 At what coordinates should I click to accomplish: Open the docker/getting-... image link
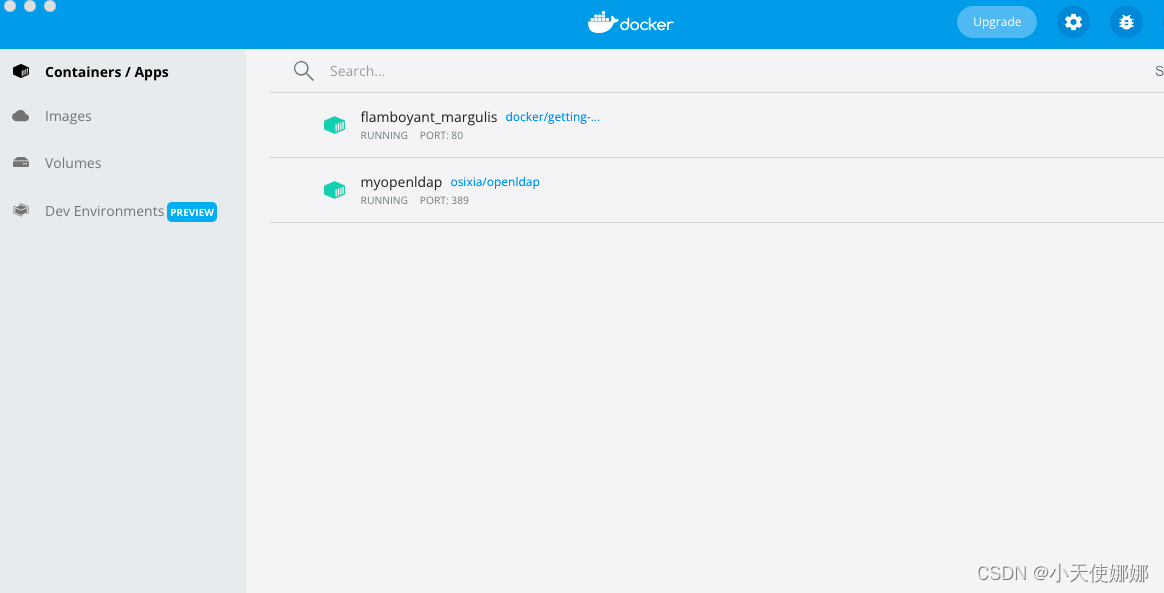552,117
